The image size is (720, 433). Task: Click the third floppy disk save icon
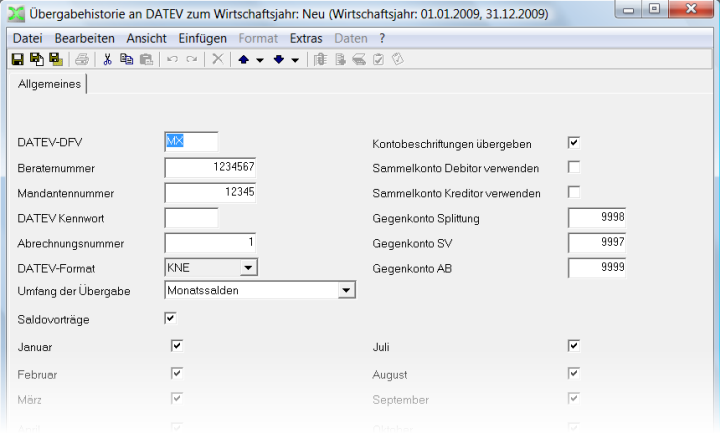tap(56, 59)
